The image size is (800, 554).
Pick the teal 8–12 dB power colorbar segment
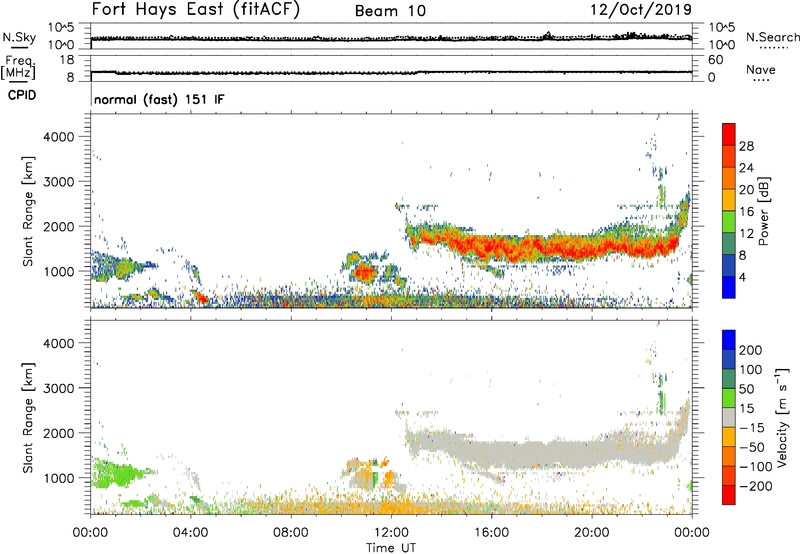(x=729, y=244)
